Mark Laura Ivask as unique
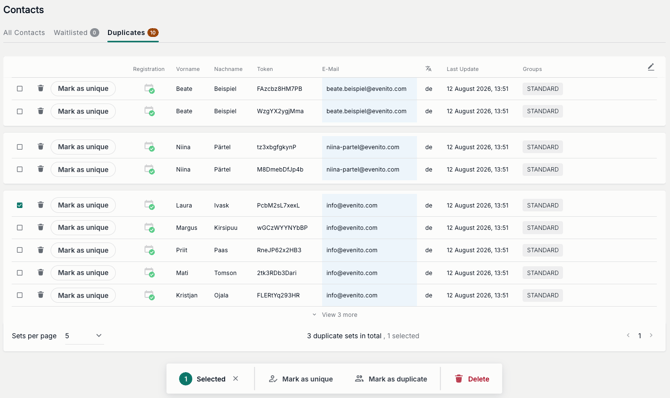Viewport: 670px width, 398px height. (x=83, y=205)
